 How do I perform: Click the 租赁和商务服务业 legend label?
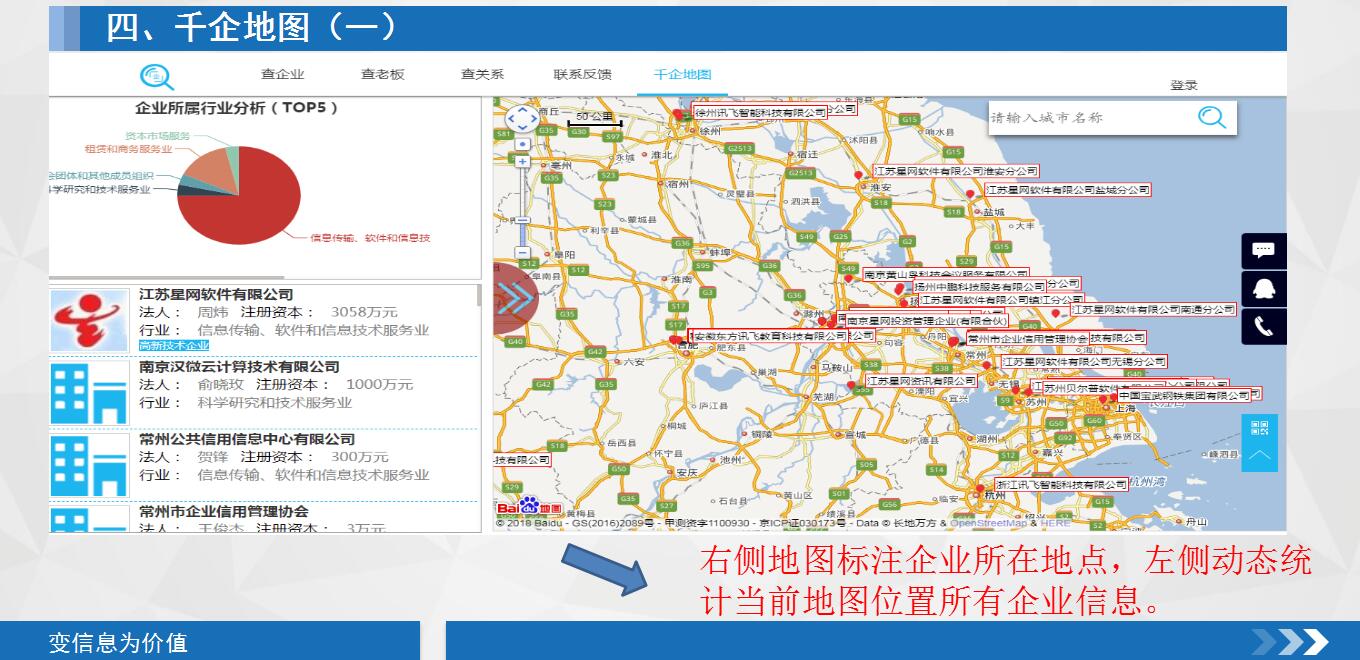tap(128, 149)
